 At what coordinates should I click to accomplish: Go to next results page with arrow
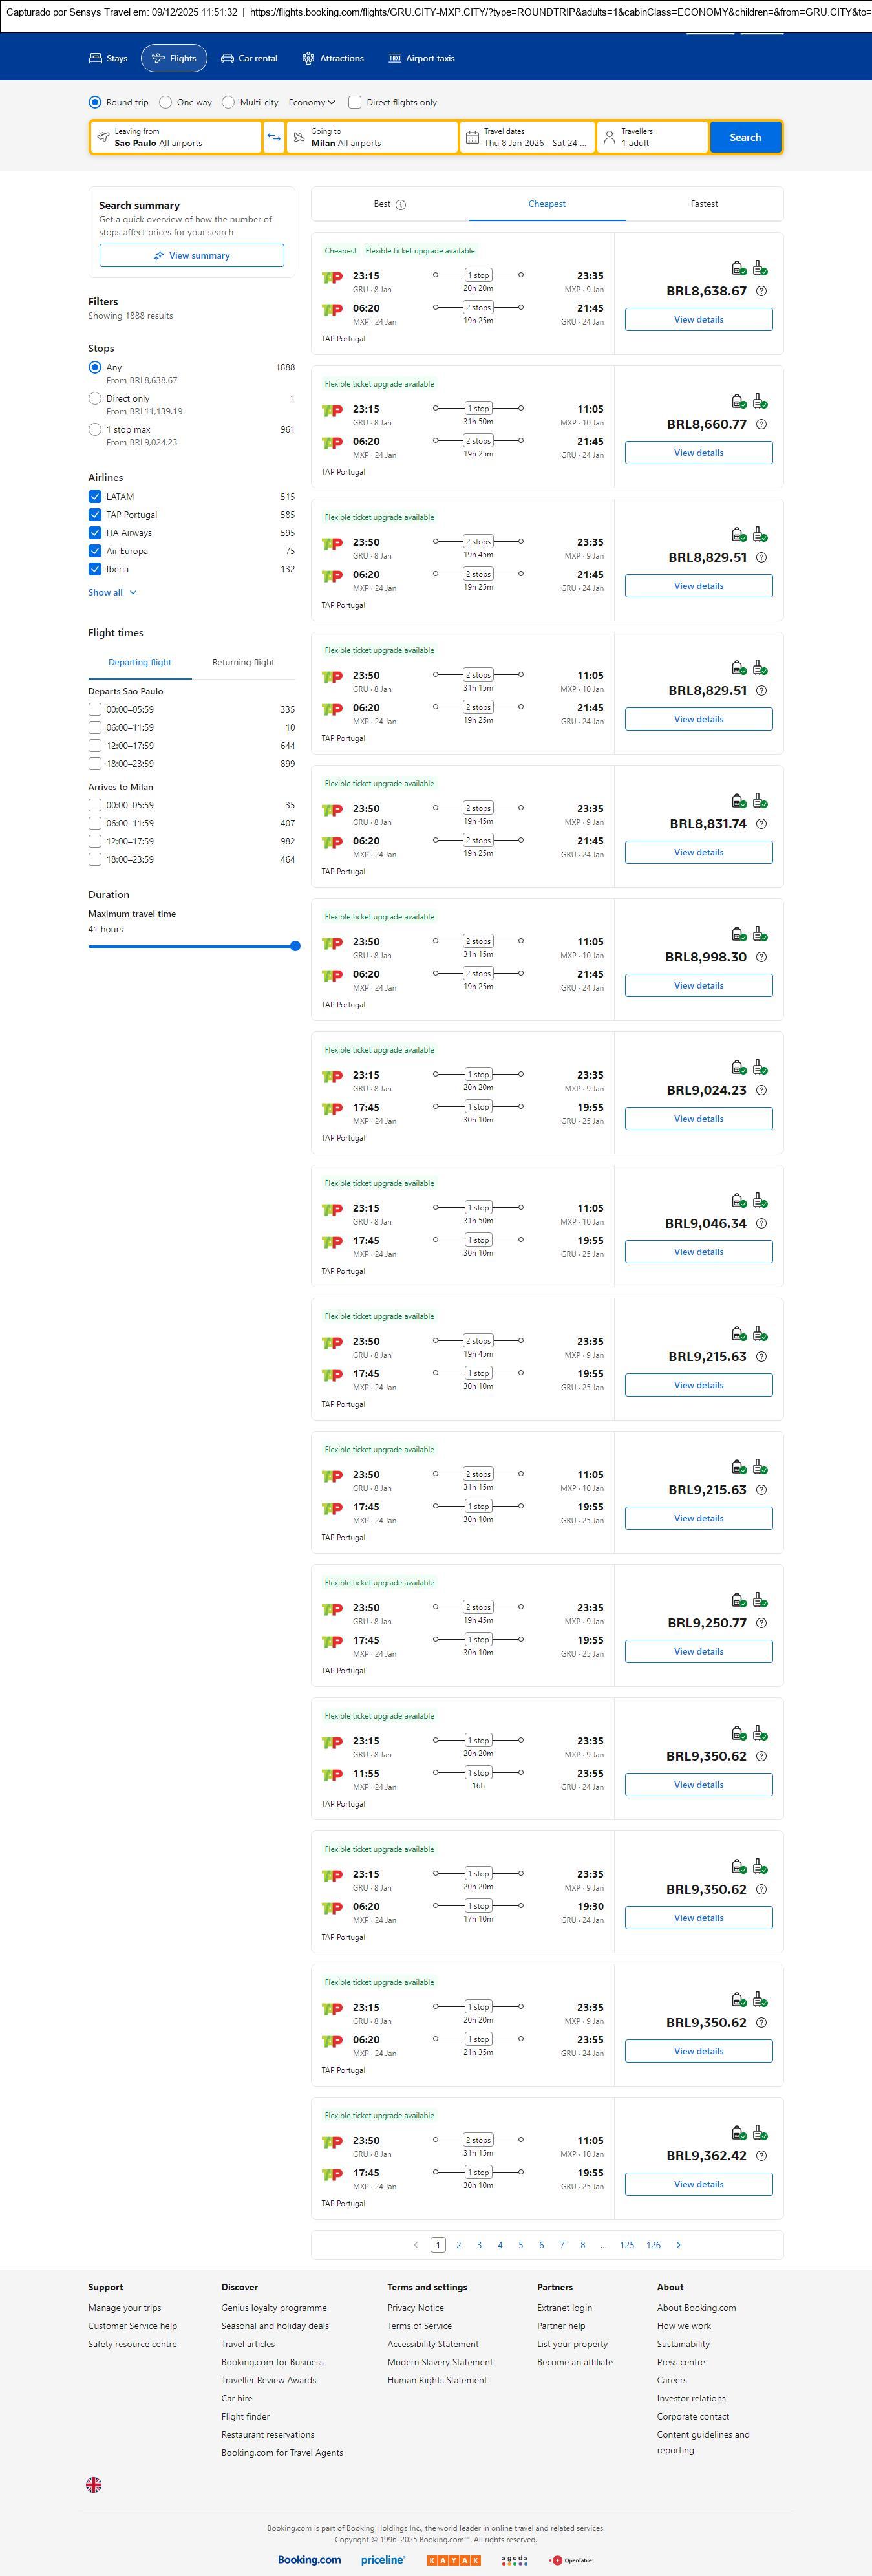coord(678,2245)
